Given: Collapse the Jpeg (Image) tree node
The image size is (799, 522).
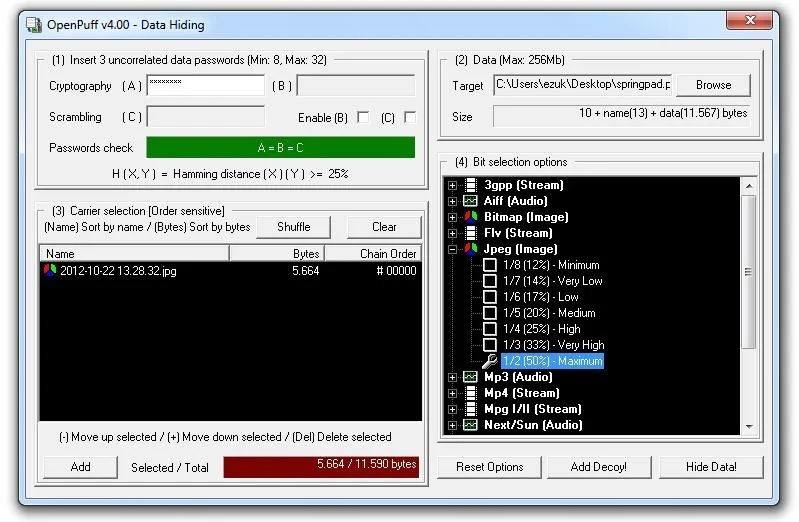Looking at the screenshot, I should pyautogui.click(x=452, y=249).
